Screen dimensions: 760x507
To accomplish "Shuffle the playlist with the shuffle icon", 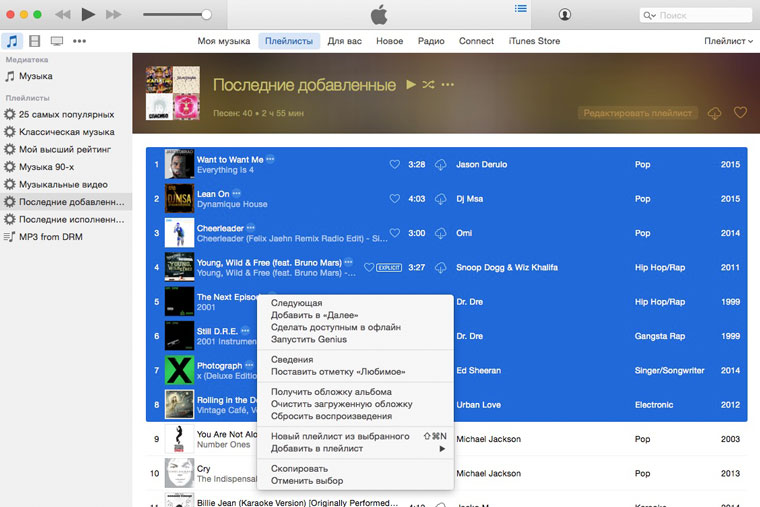I will pos(428,84).
